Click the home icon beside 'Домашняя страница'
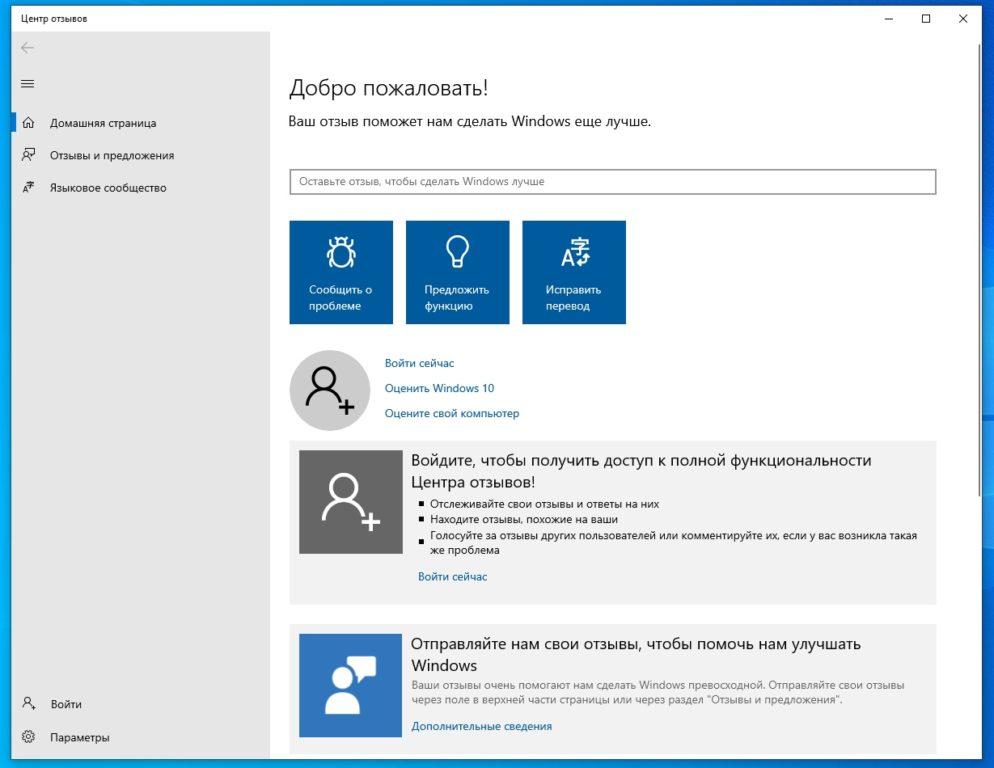Screen dimensions: 994x768 point(29,123)
